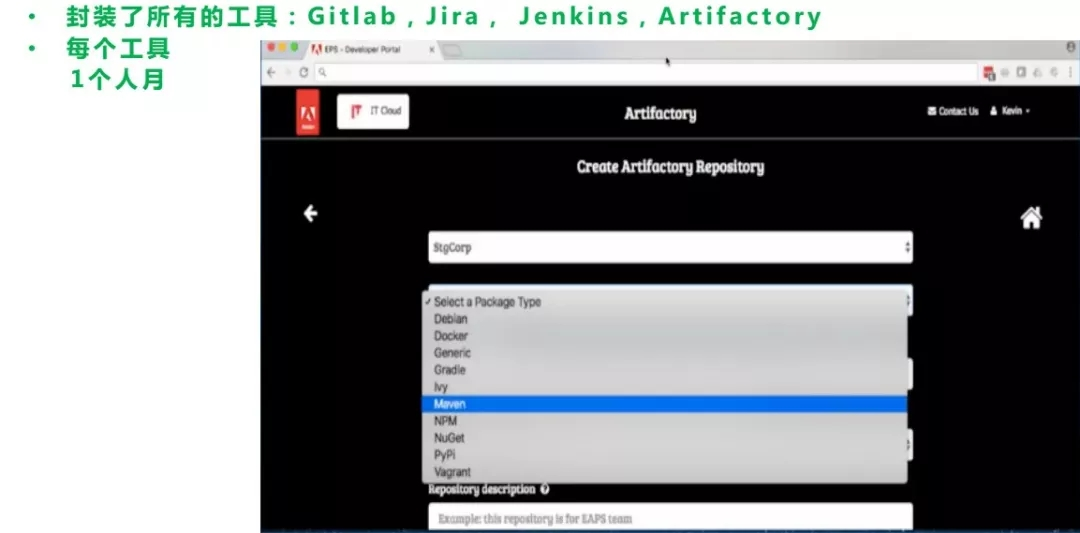Open the StgCorp dropdown
The image size is (1080, 533).
pos(670,247)
